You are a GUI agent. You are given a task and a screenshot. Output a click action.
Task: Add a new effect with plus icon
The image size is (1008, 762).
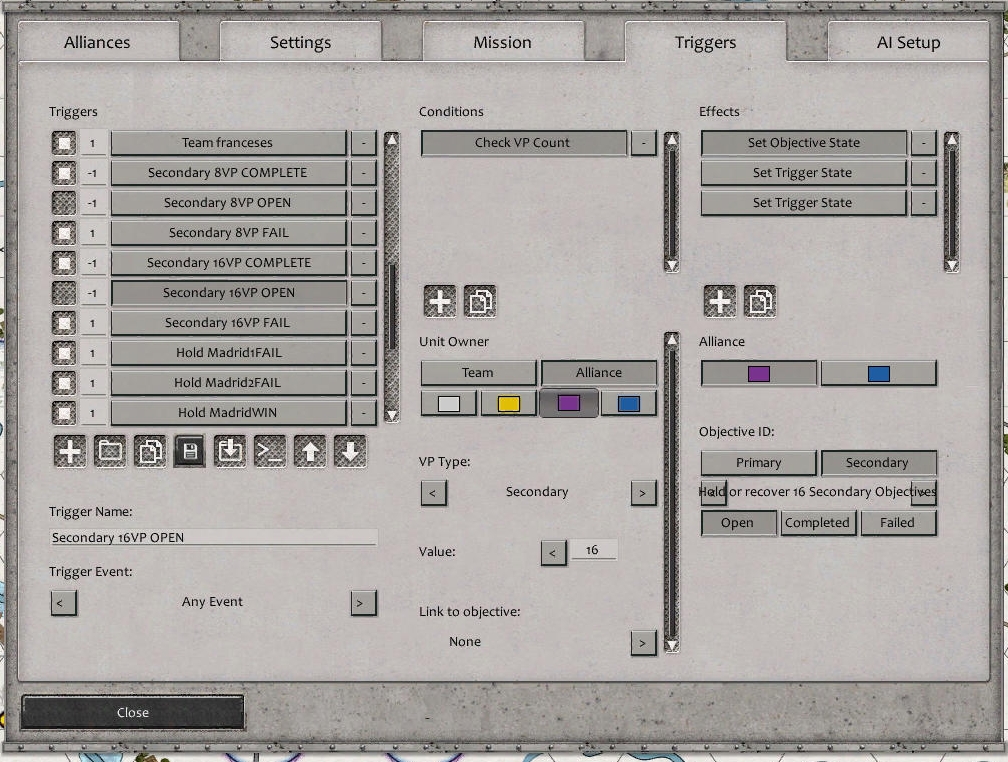click(x=720, y=302)
